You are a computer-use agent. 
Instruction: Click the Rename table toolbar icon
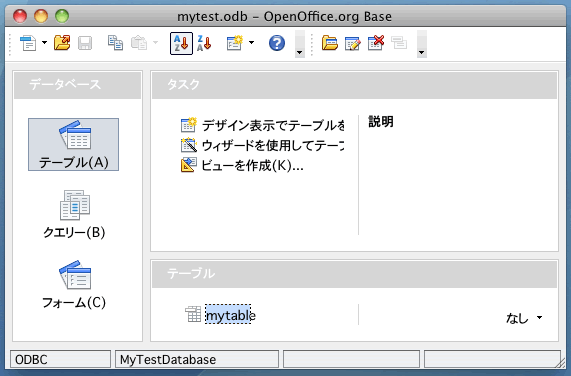(399, 43)
